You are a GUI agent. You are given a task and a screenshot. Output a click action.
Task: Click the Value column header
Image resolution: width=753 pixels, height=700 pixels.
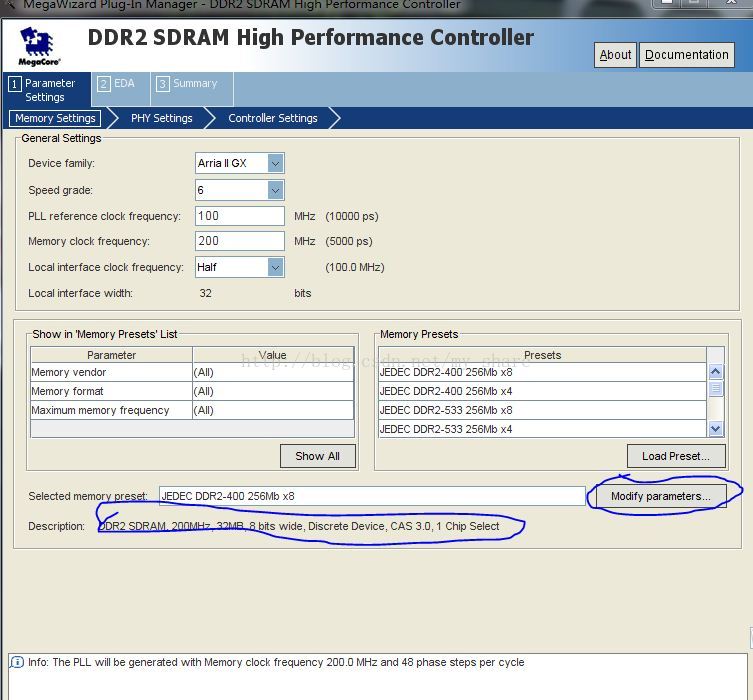pos(273,355)
